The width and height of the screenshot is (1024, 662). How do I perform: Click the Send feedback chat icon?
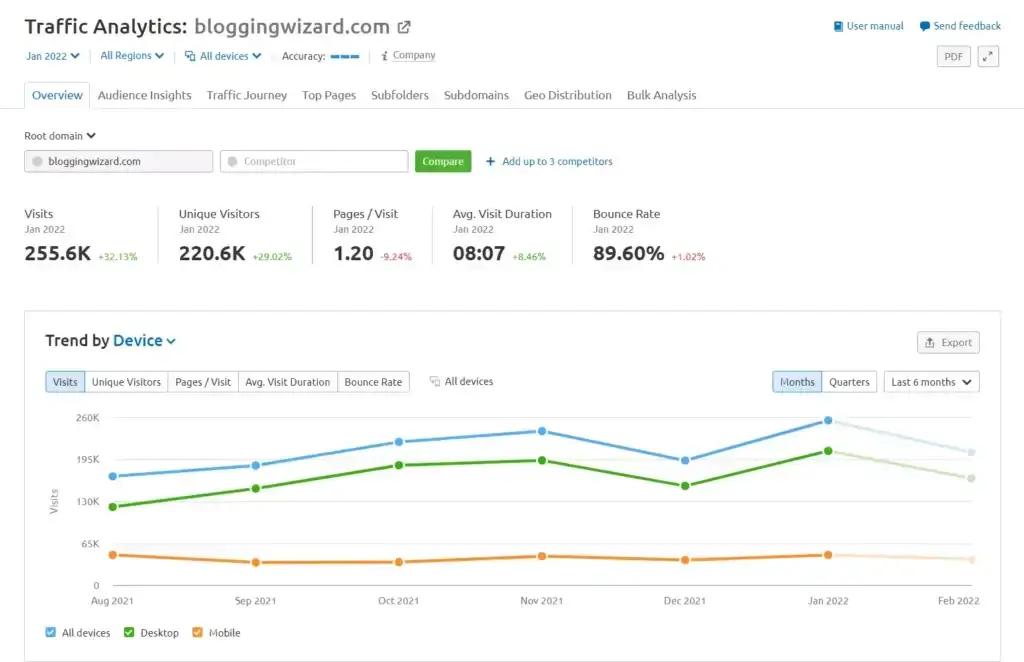[x=925, y=26]
